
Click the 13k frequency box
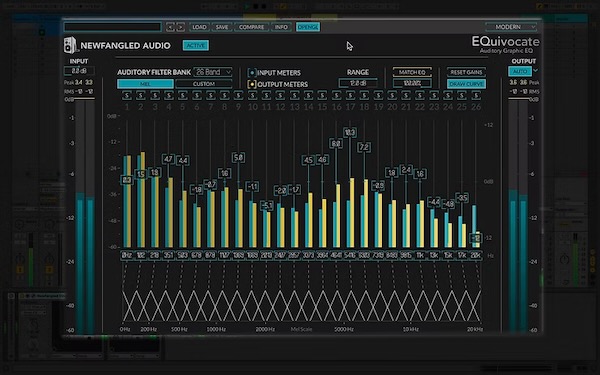[434, 255]
